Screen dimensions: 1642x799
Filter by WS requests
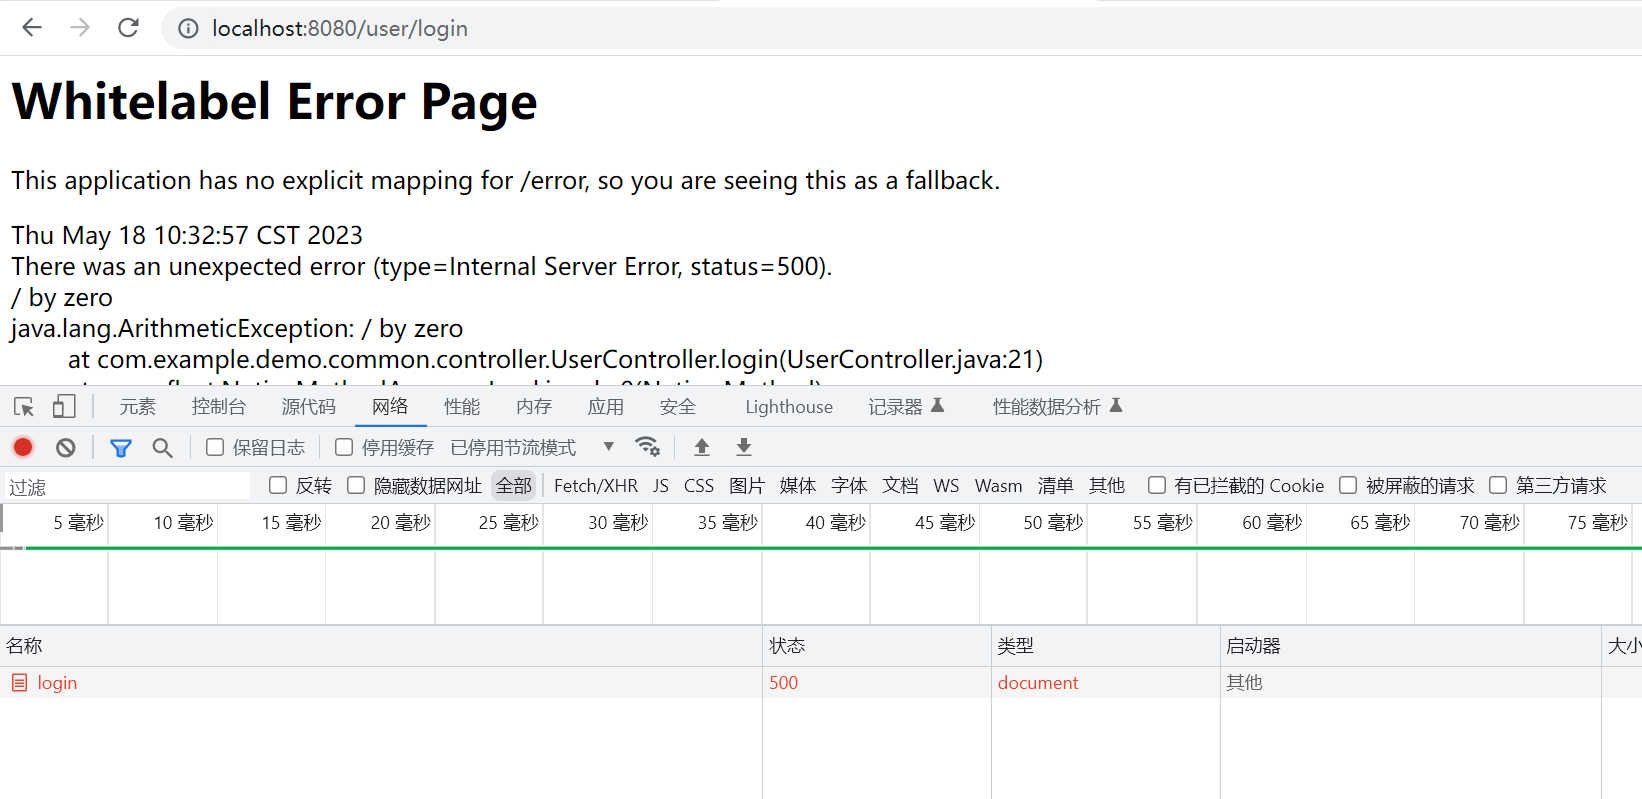pos(946,485)
